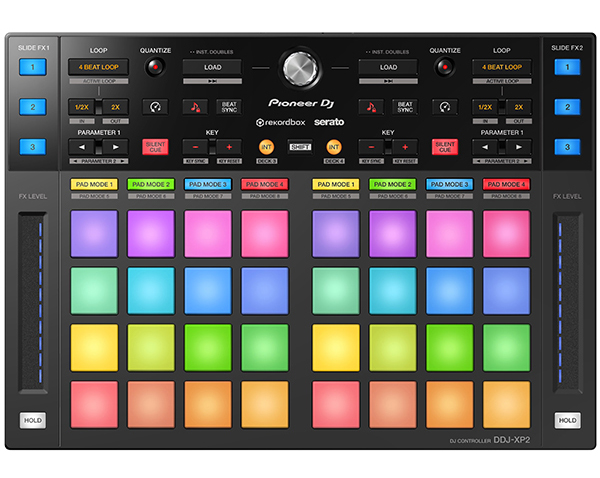The image size is (600, 478).
Task: Hit the right deck Load button
Action: (388, 67)
